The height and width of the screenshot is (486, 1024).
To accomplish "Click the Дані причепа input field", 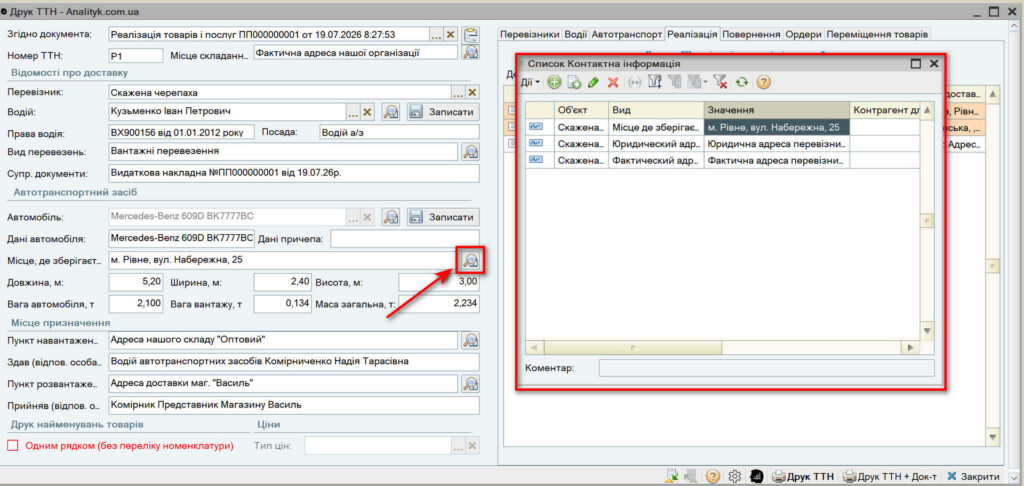I will click(x=405, y=238).
